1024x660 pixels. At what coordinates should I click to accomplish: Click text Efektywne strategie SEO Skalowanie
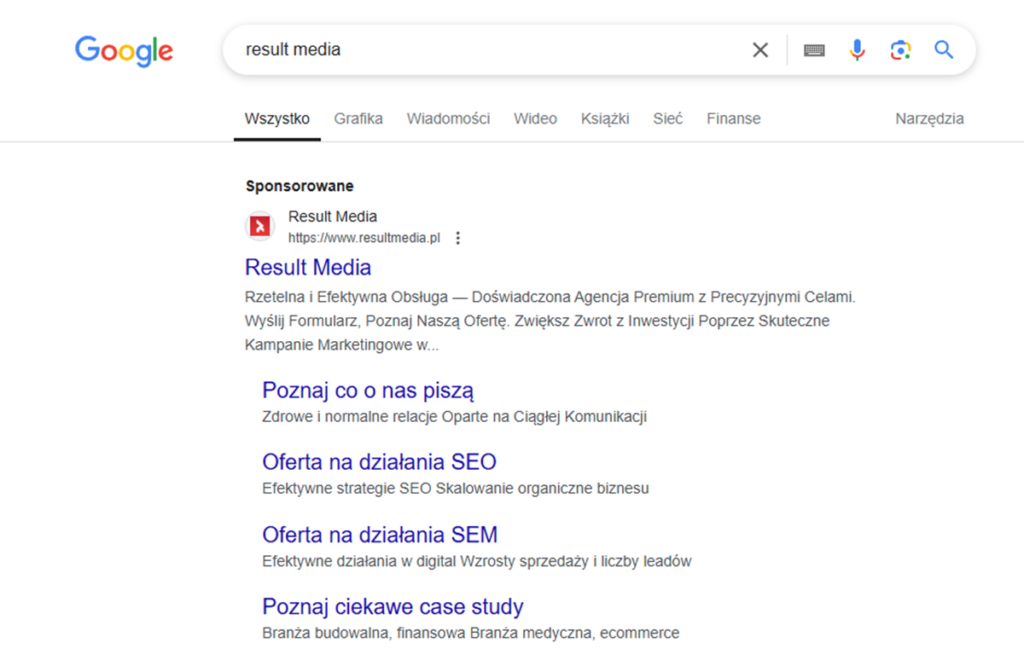point(455,488)
